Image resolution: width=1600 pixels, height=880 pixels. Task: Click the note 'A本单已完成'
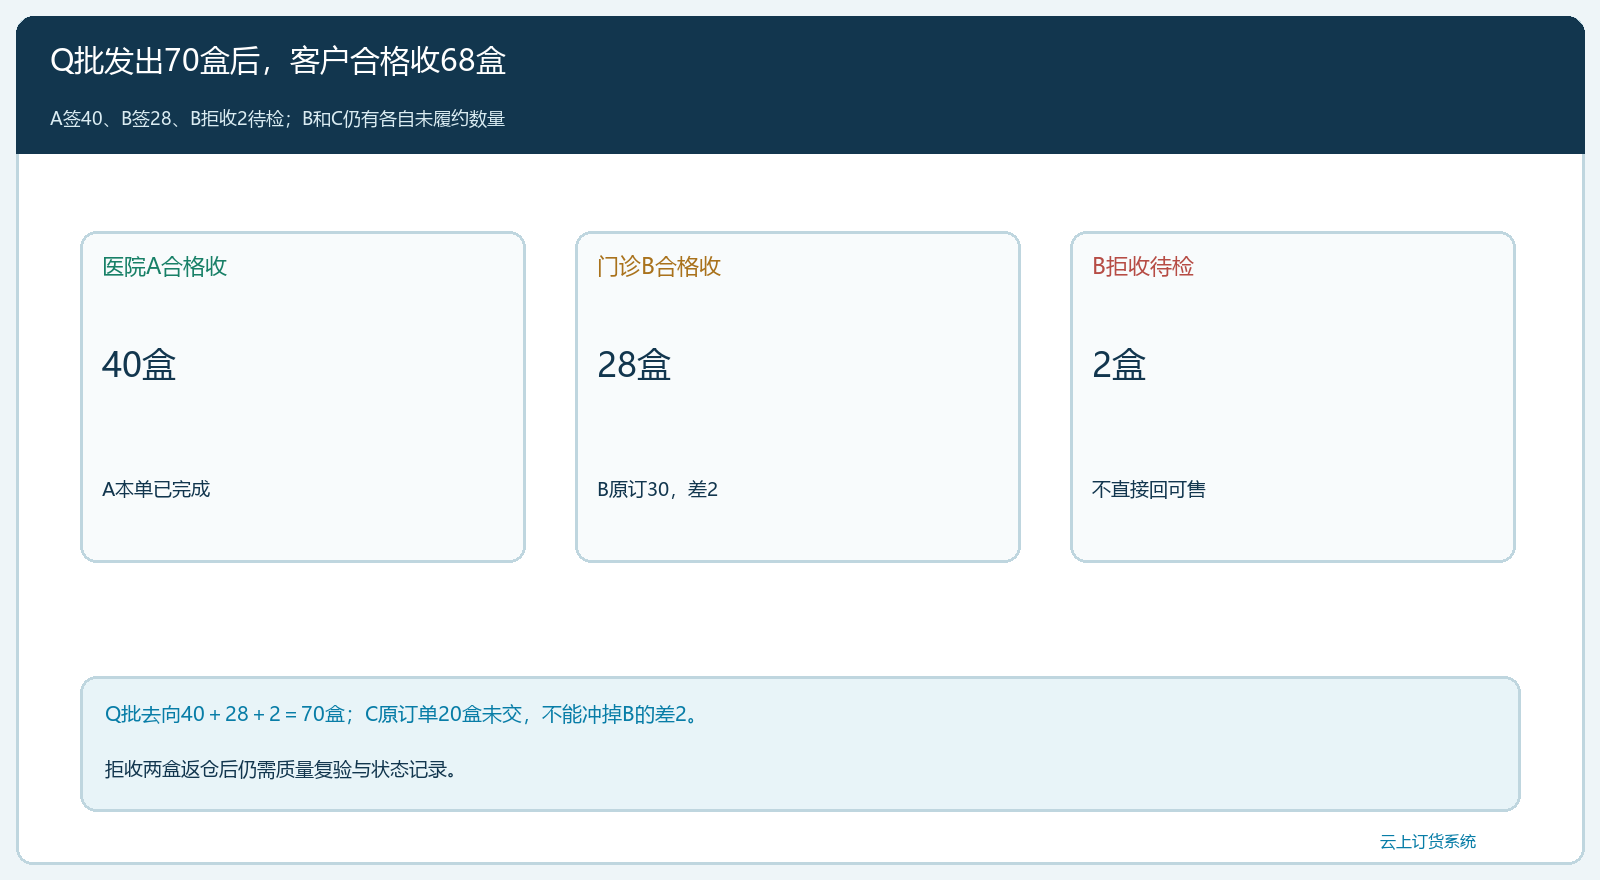click(156, 489)
